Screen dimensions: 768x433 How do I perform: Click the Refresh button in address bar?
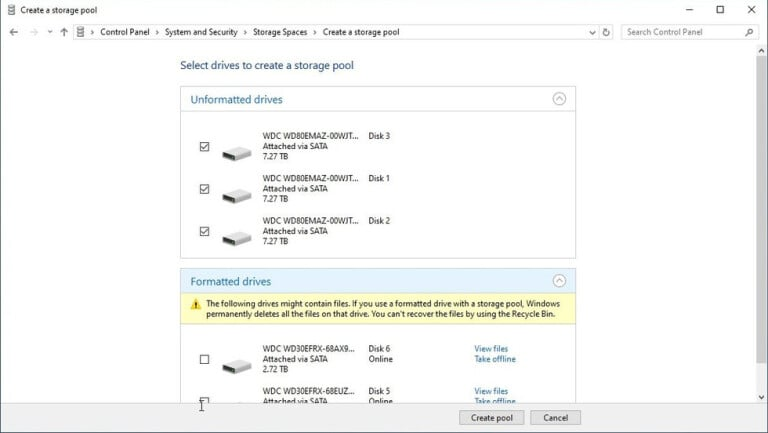[x=606, y=32]
